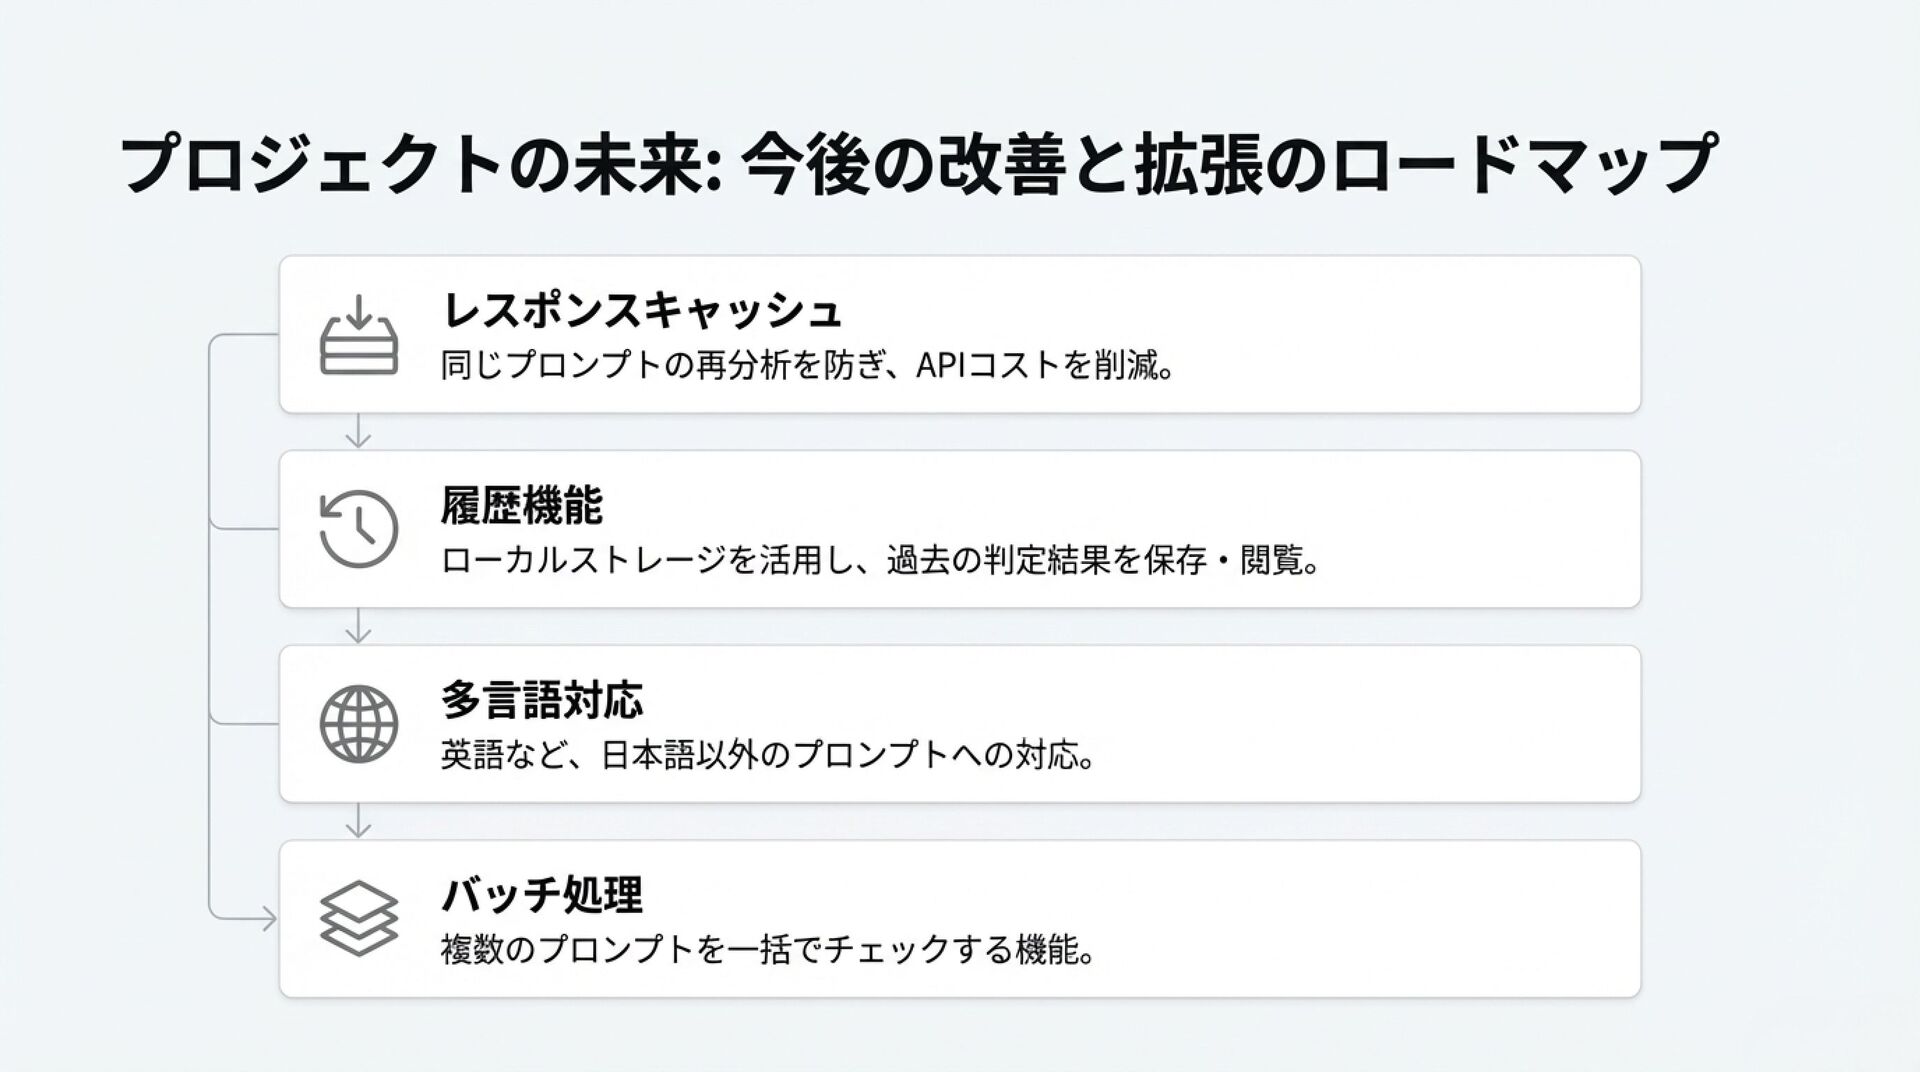This screenshot has width=1920, height=1072.
Task: Select the レスポンスキャッシュ heading
Action: pyautogui.click(x=641, y=310)
